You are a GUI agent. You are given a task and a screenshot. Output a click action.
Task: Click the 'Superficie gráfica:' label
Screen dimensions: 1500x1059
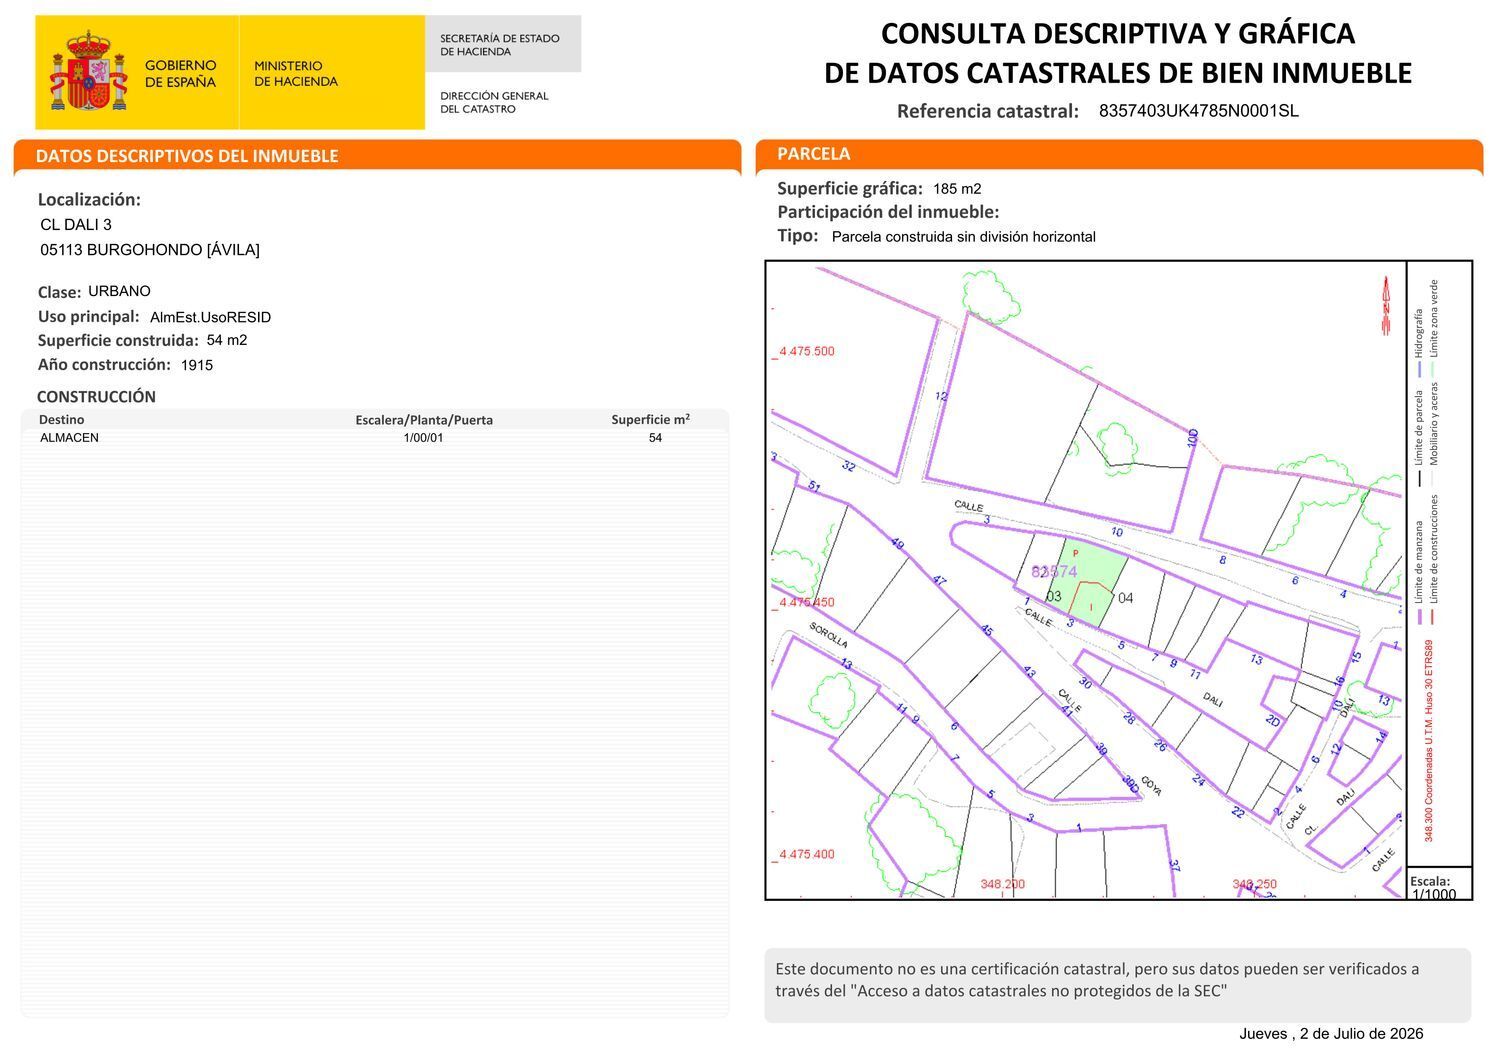[x=850, y=188]
